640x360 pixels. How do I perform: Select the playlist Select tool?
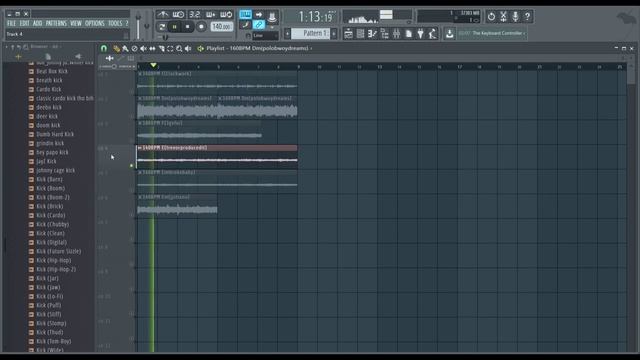coord(170,49)
